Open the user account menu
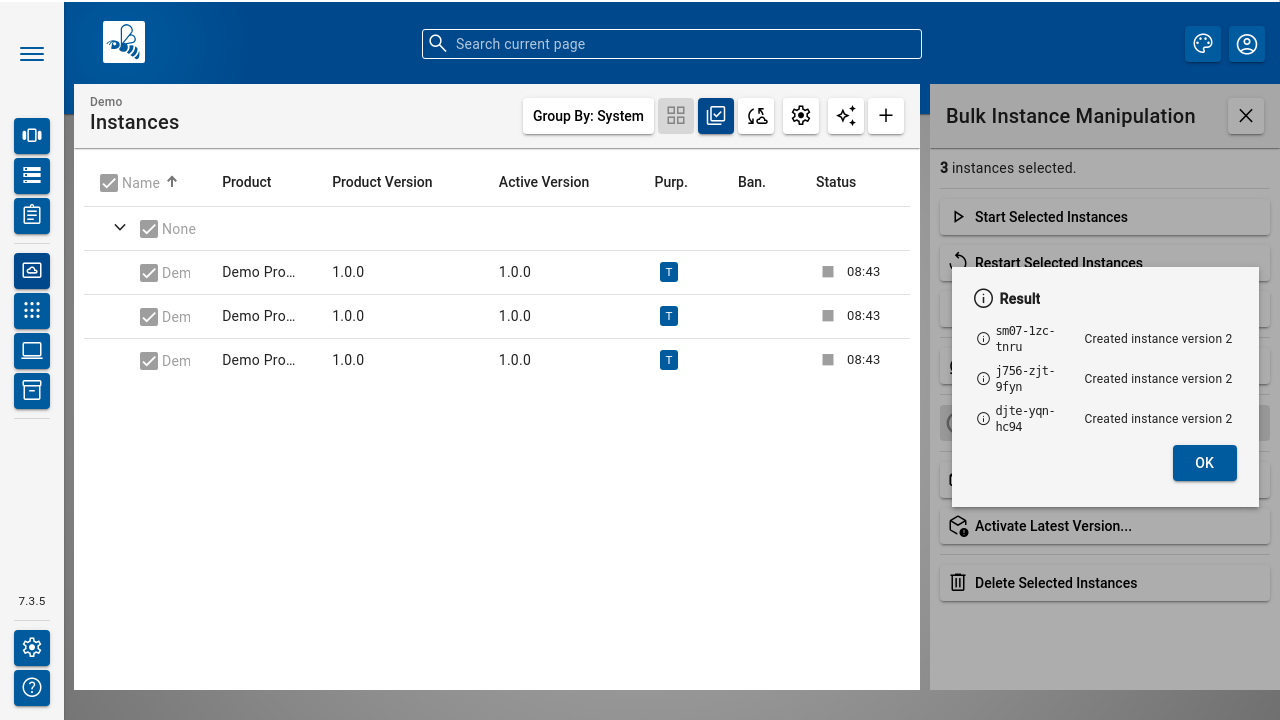 [x=1247, y=44]
